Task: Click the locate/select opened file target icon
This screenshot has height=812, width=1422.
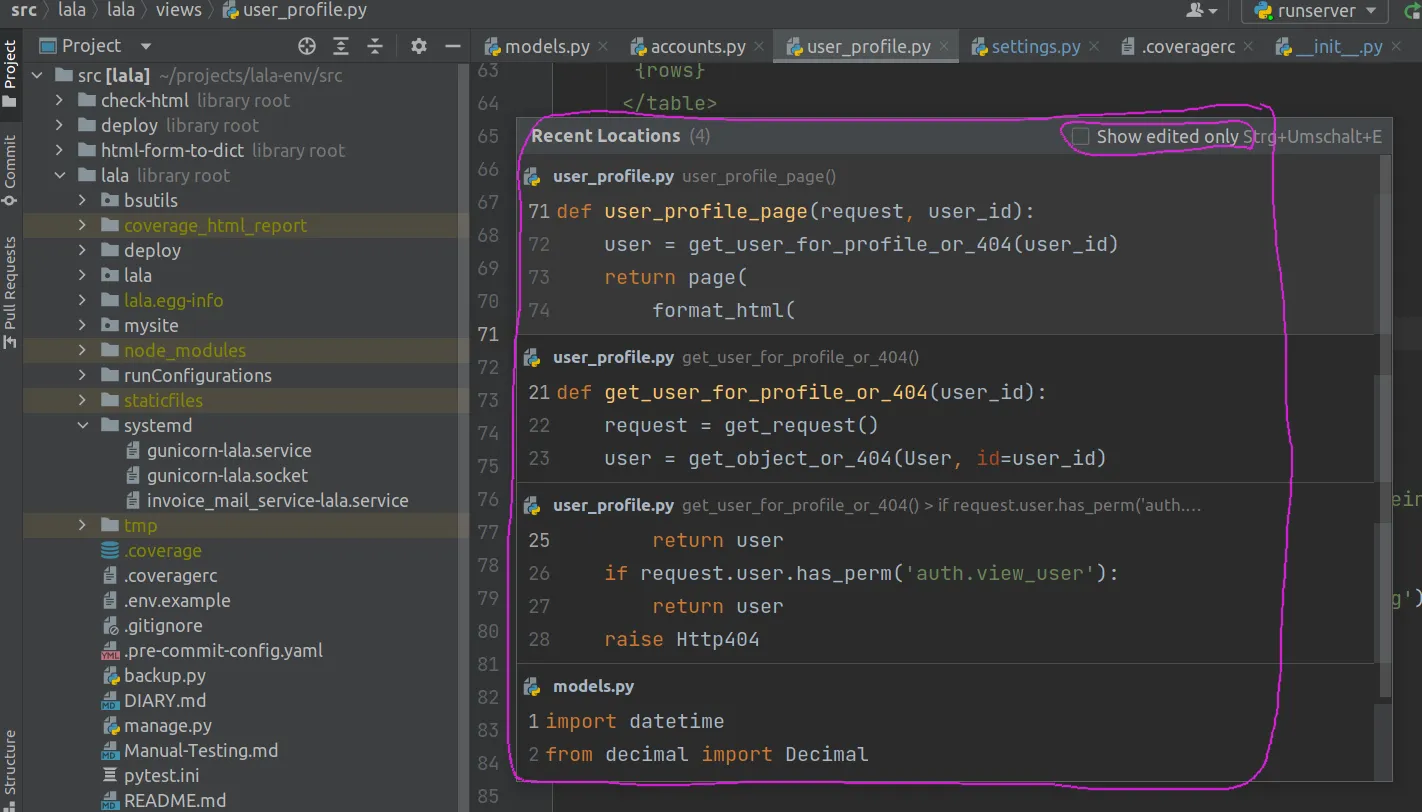Action: 307,46
